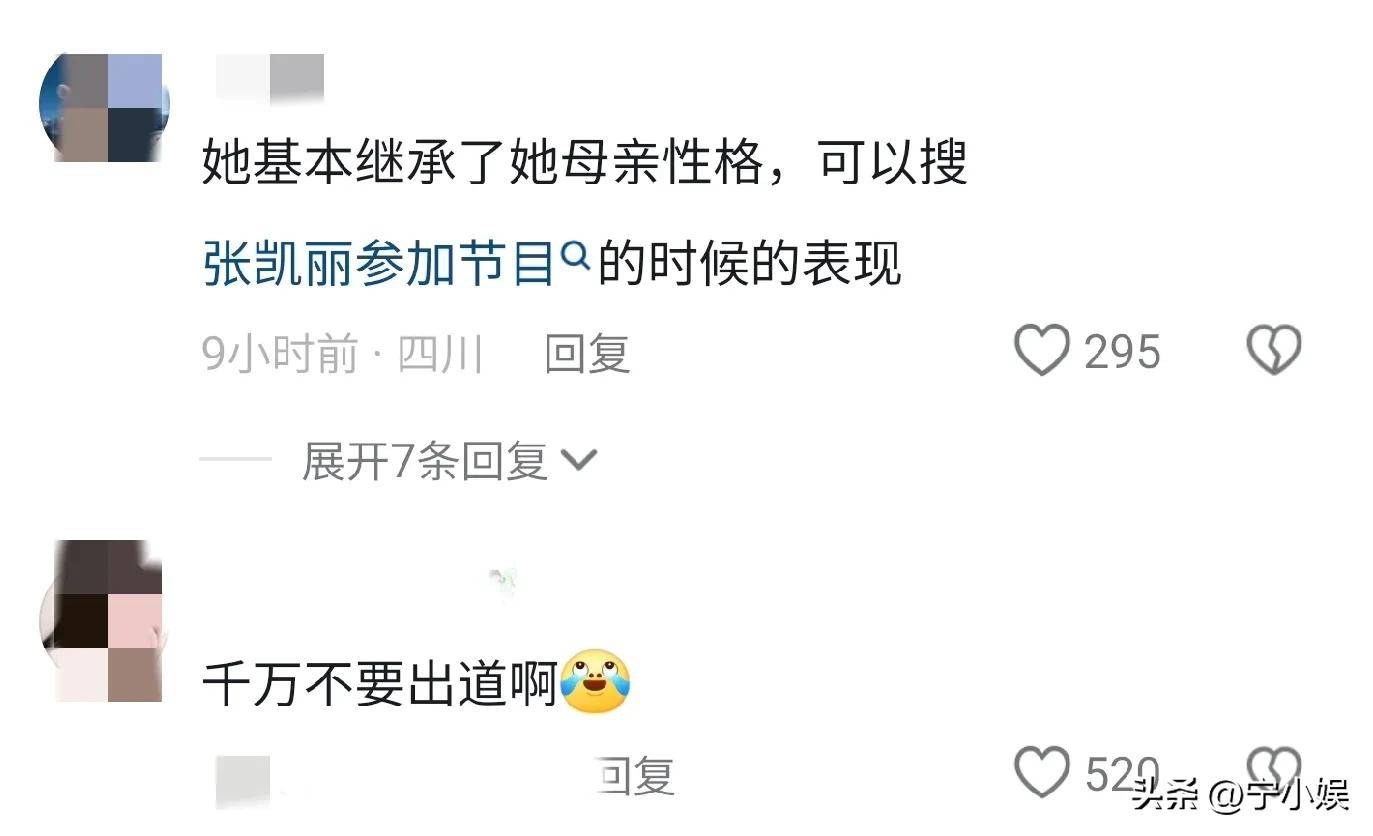The width and height of the screenshot is (1373, 836).
Task: Click the magnifier icon after 张凯丽参加节目
Action: pos(576,259)
